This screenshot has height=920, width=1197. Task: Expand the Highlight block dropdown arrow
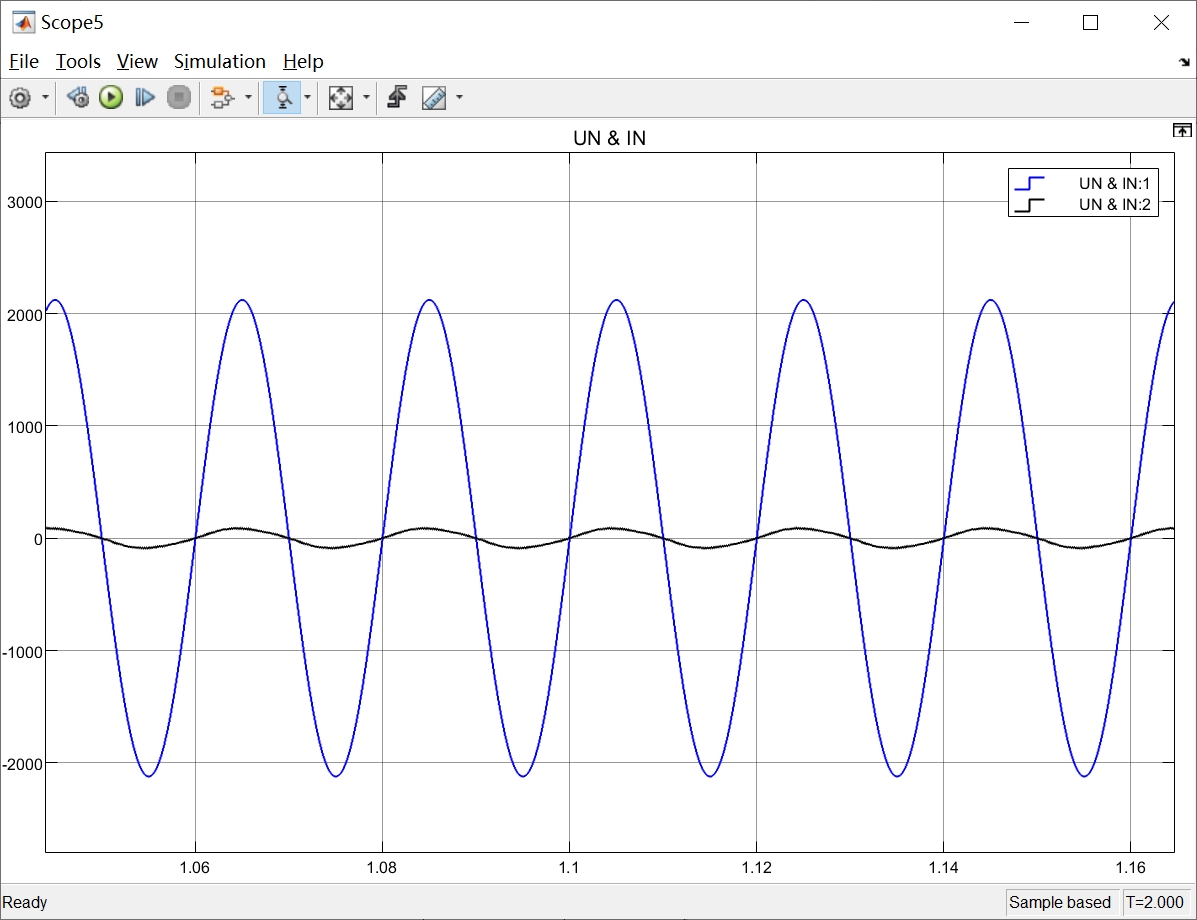point(248,98)
